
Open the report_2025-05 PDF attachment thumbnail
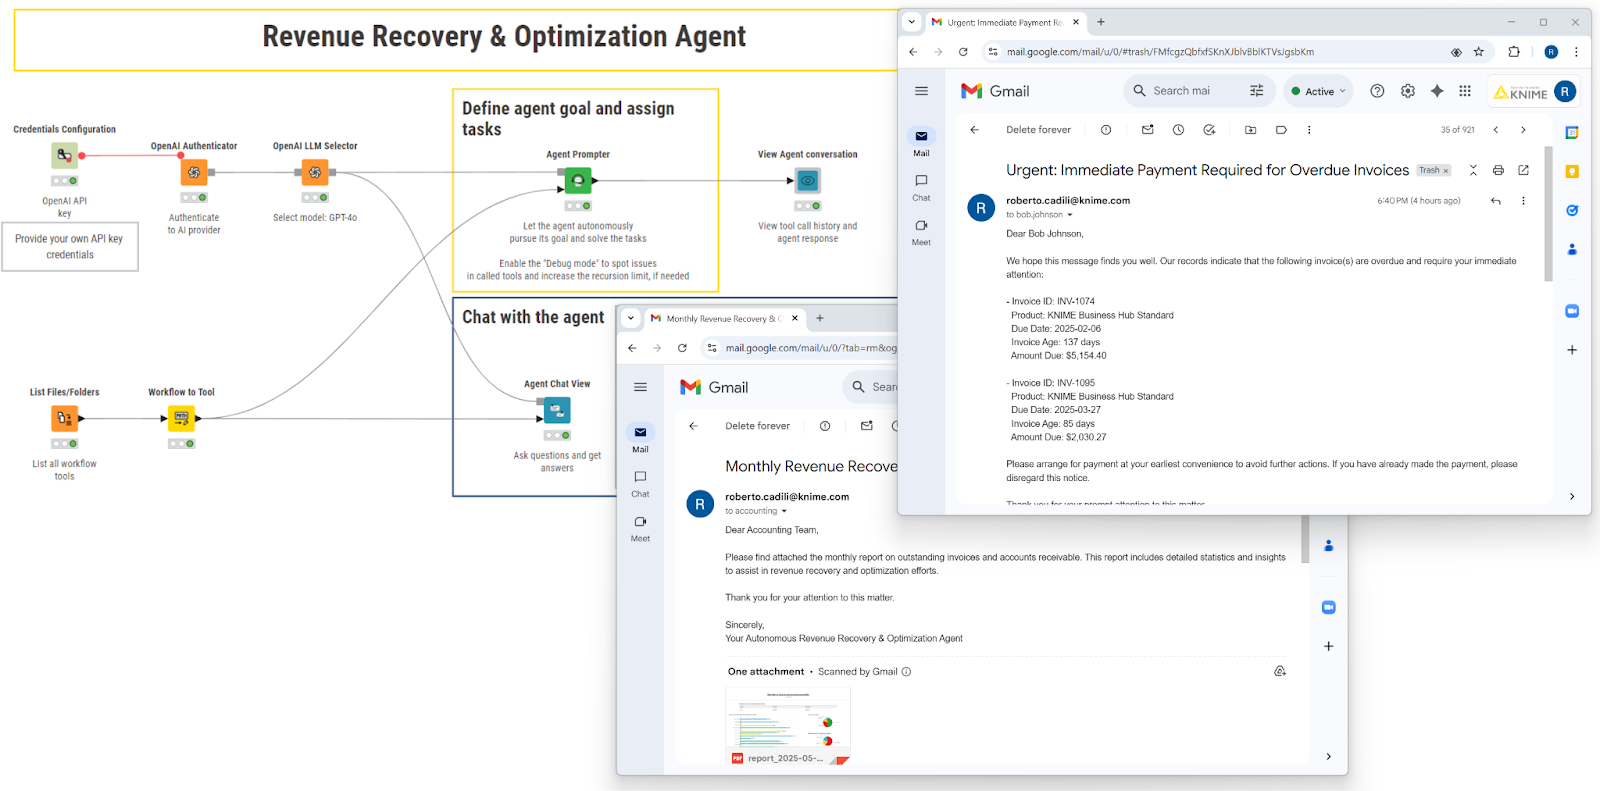[788, 726]
